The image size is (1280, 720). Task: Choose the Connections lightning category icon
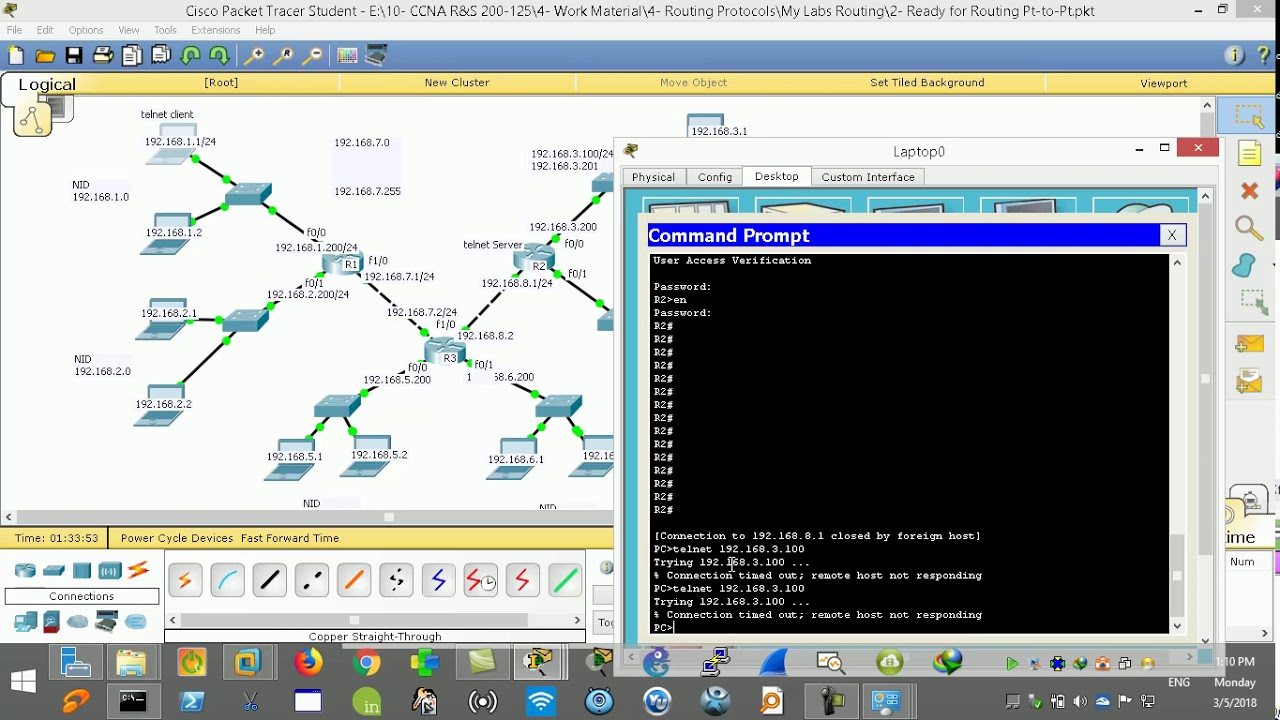(138, 571)
